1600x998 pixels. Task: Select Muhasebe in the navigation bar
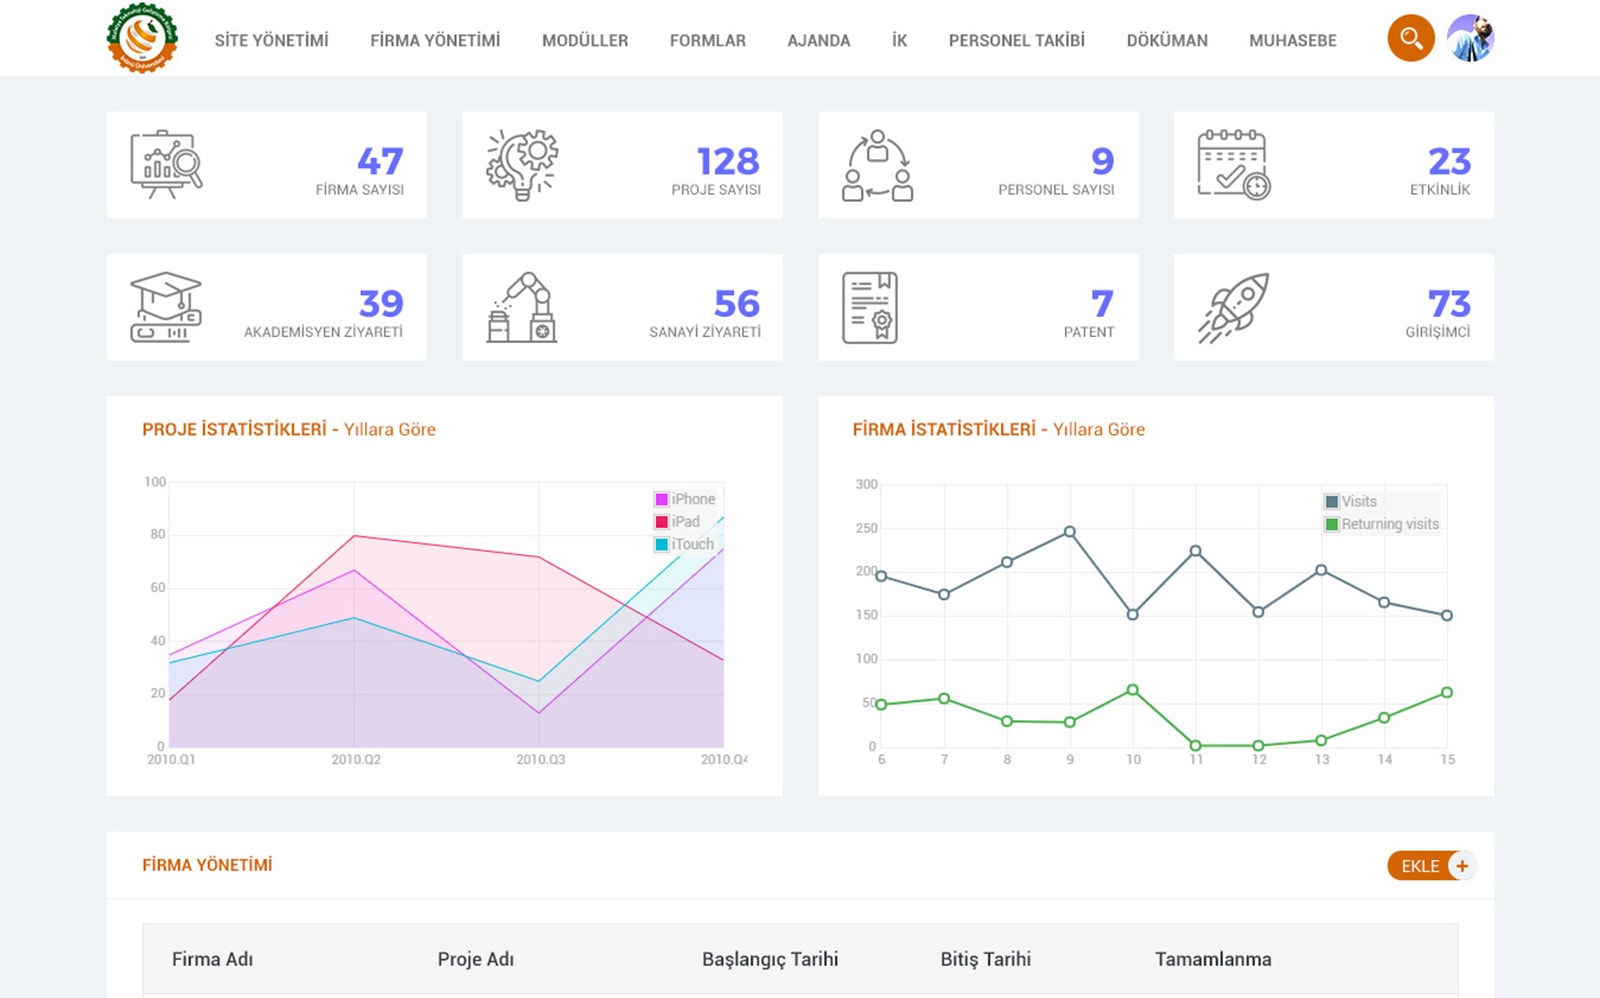coord(1292,41)
